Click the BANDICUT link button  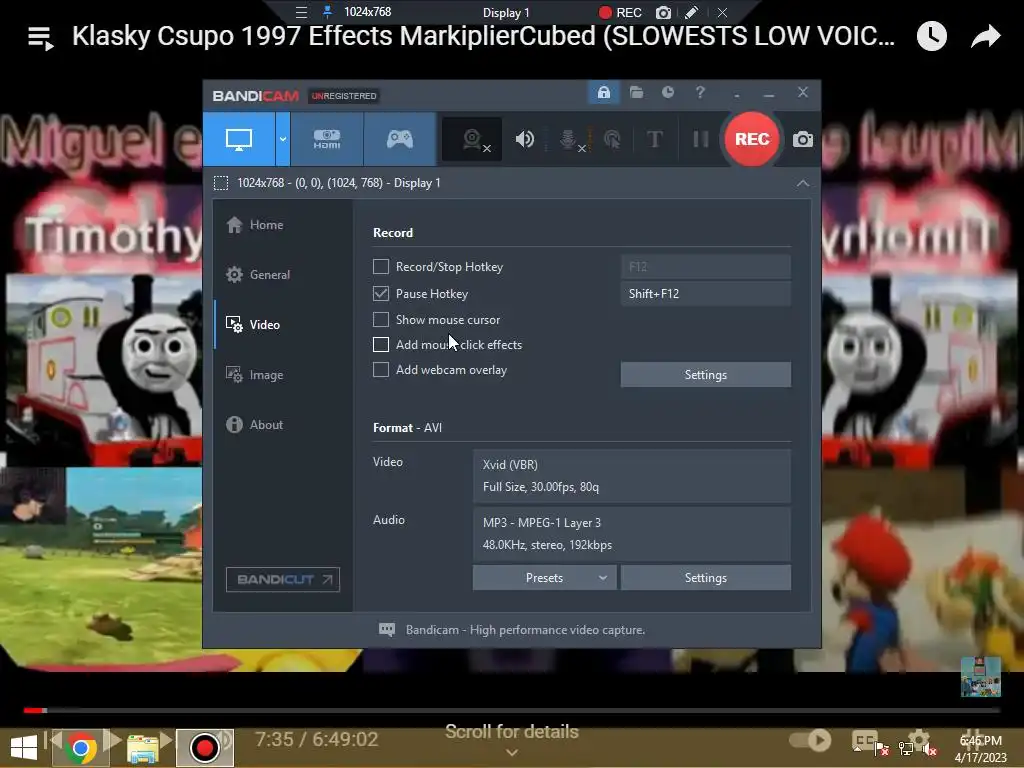283,579
